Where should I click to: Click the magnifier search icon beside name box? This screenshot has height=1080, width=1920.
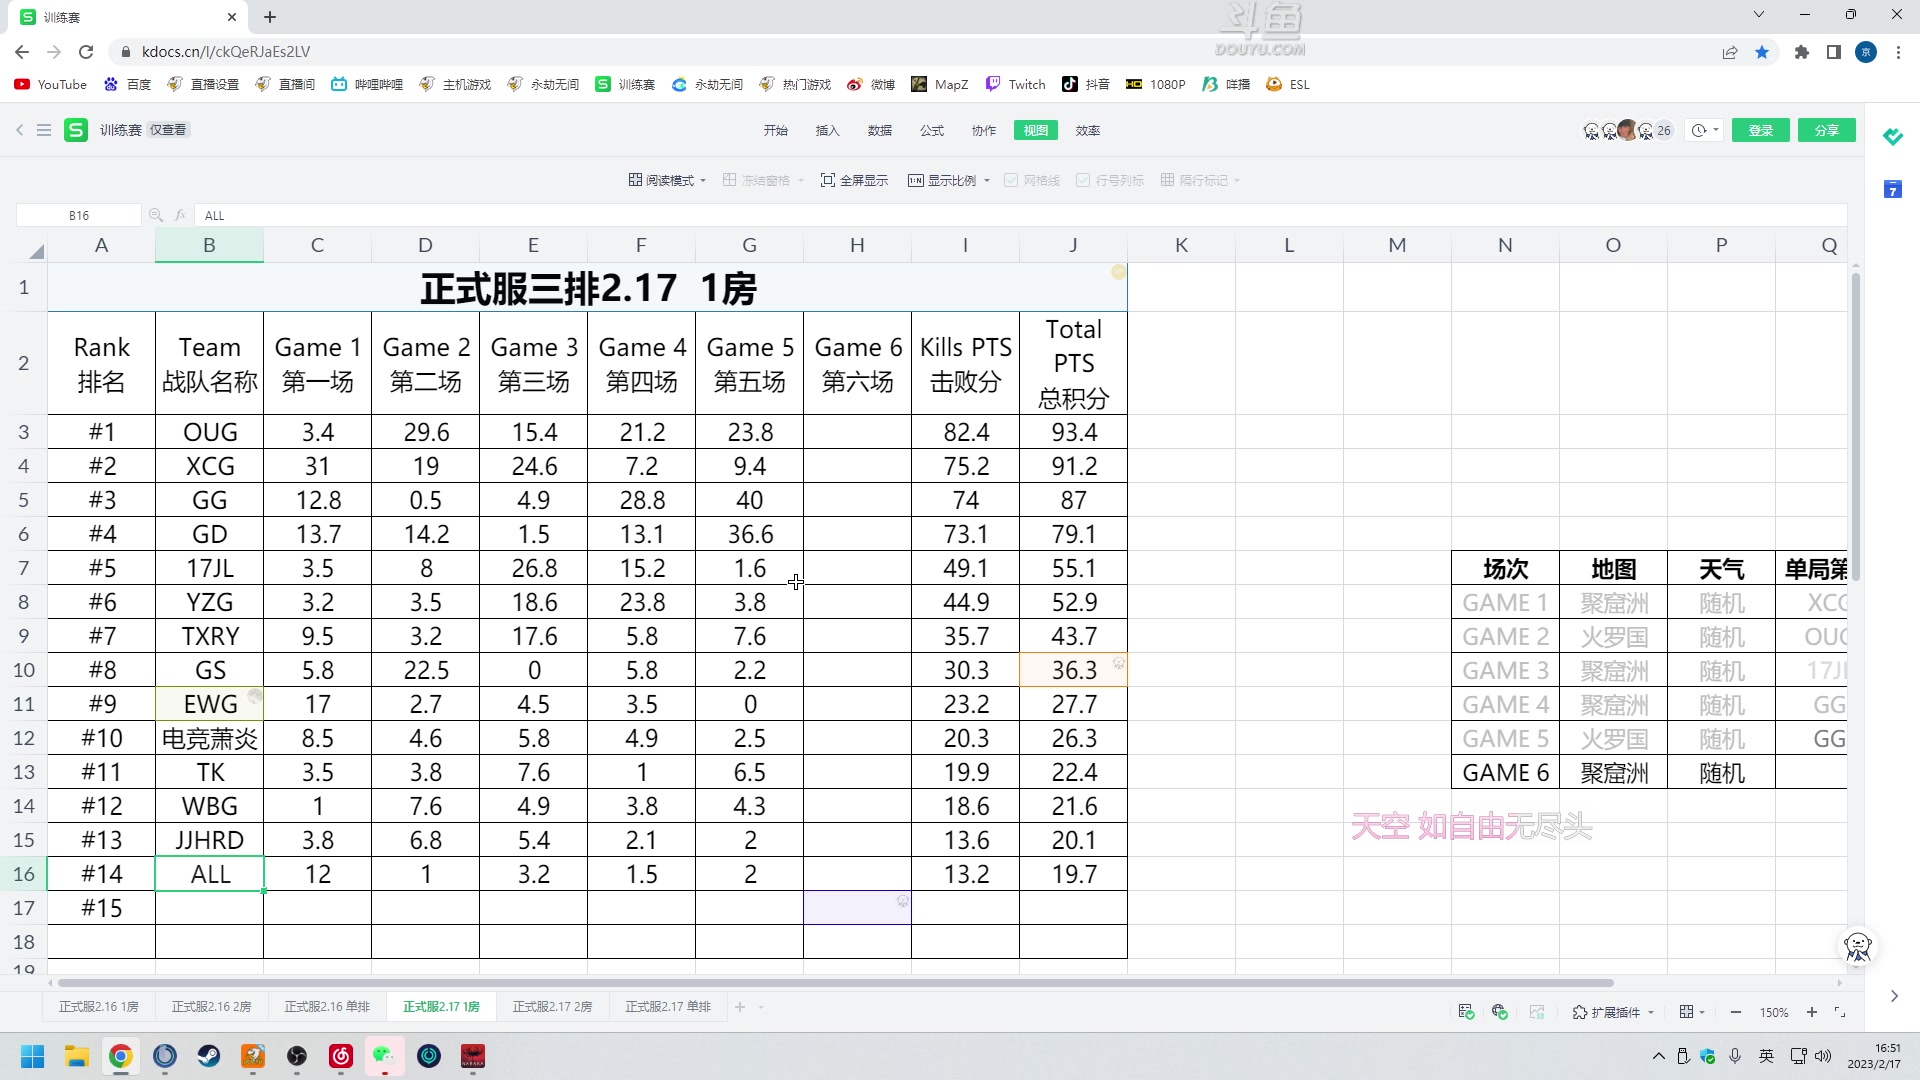tap(156, 215)
